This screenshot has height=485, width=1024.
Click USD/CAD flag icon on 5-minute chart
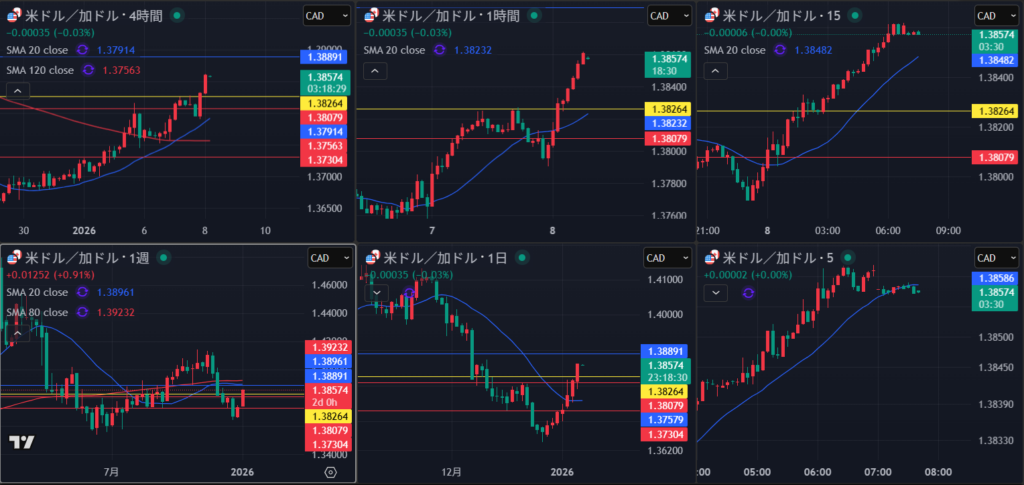(711, 258)
